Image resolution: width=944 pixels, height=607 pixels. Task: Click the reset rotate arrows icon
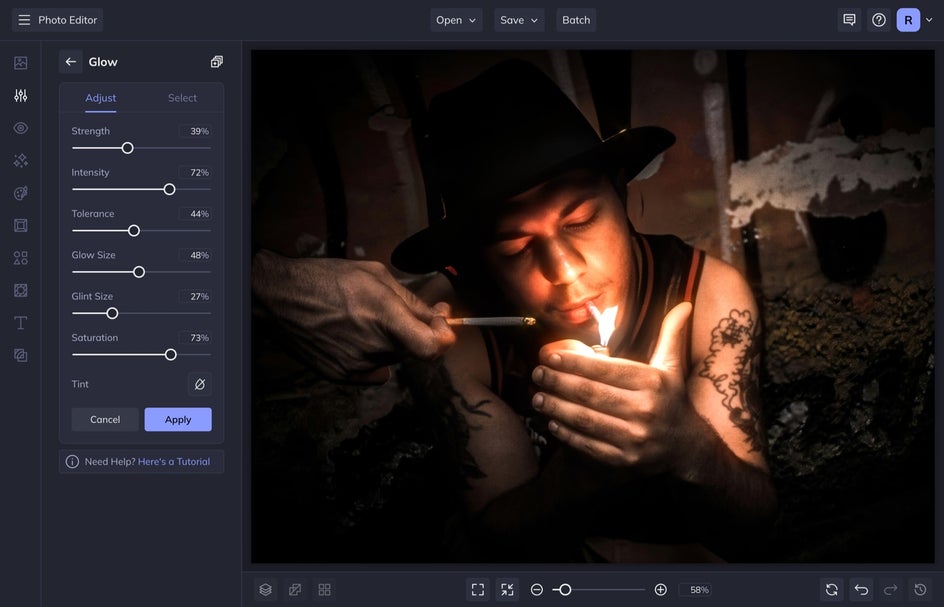pos(832,590)
